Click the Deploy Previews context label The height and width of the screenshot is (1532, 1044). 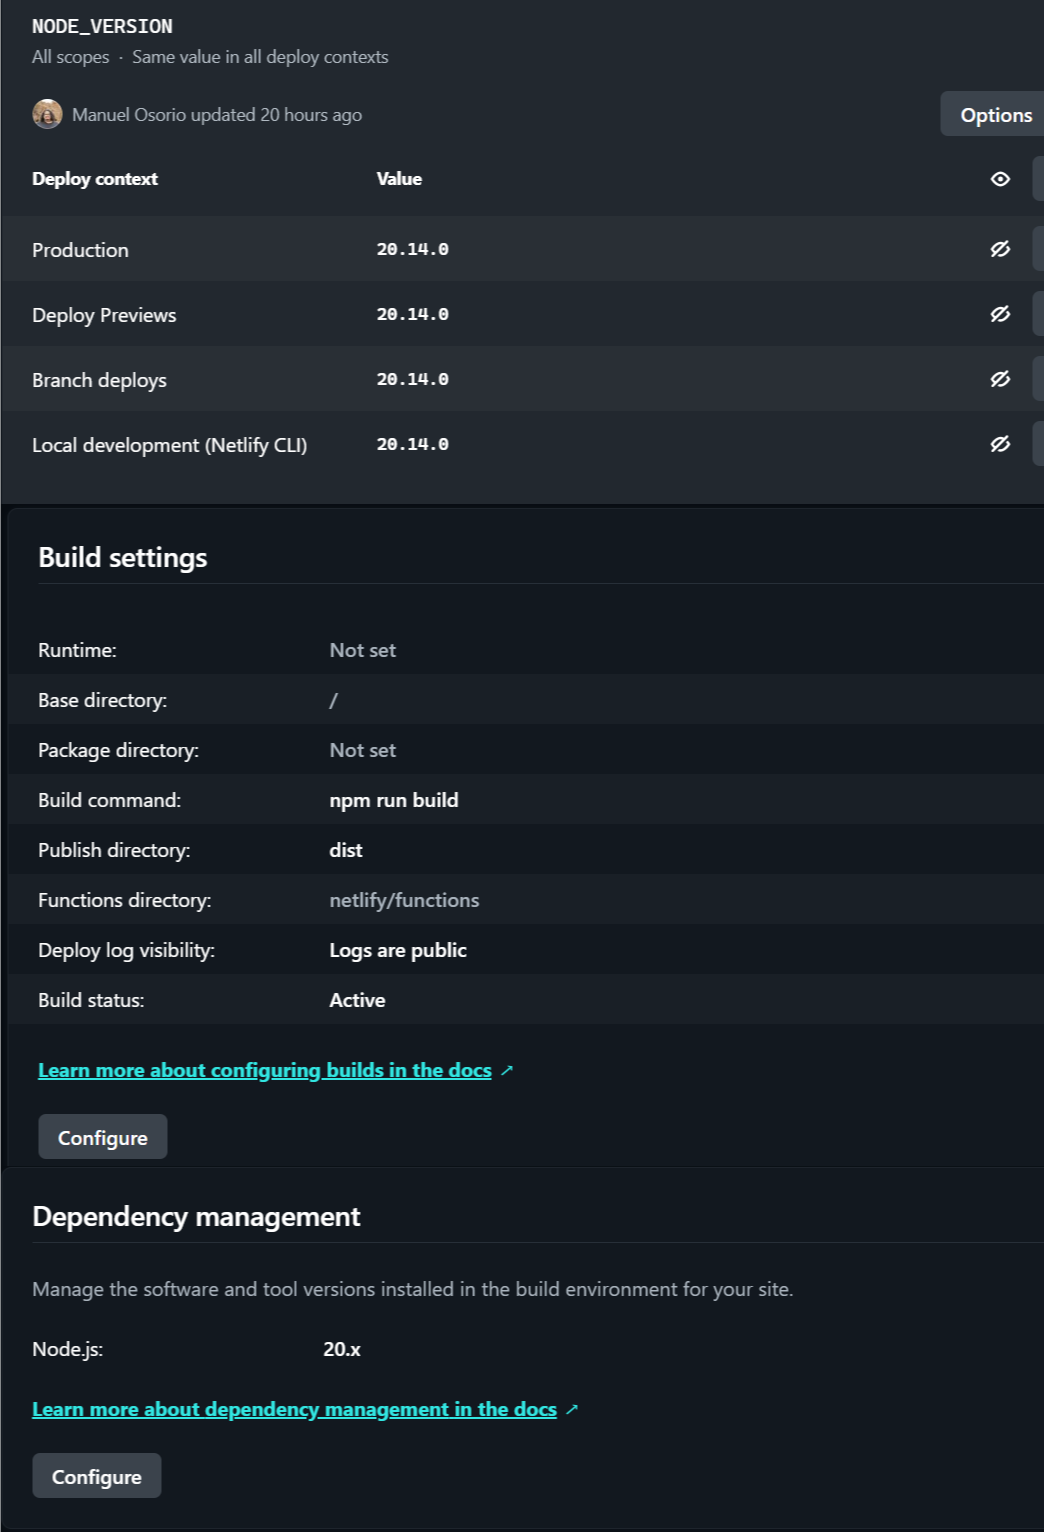104,315
